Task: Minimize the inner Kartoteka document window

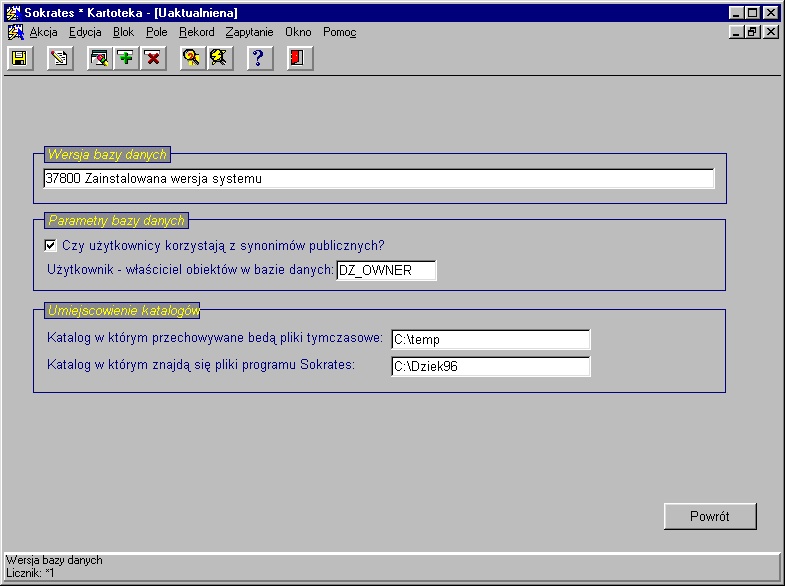Action: [x=736, y=32]
